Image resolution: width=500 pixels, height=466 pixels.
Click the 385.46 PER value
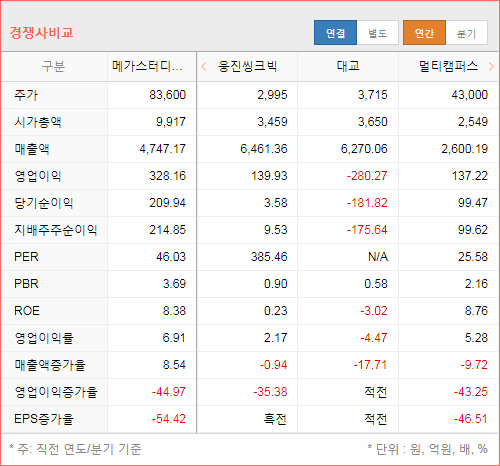tap(269, 257)
